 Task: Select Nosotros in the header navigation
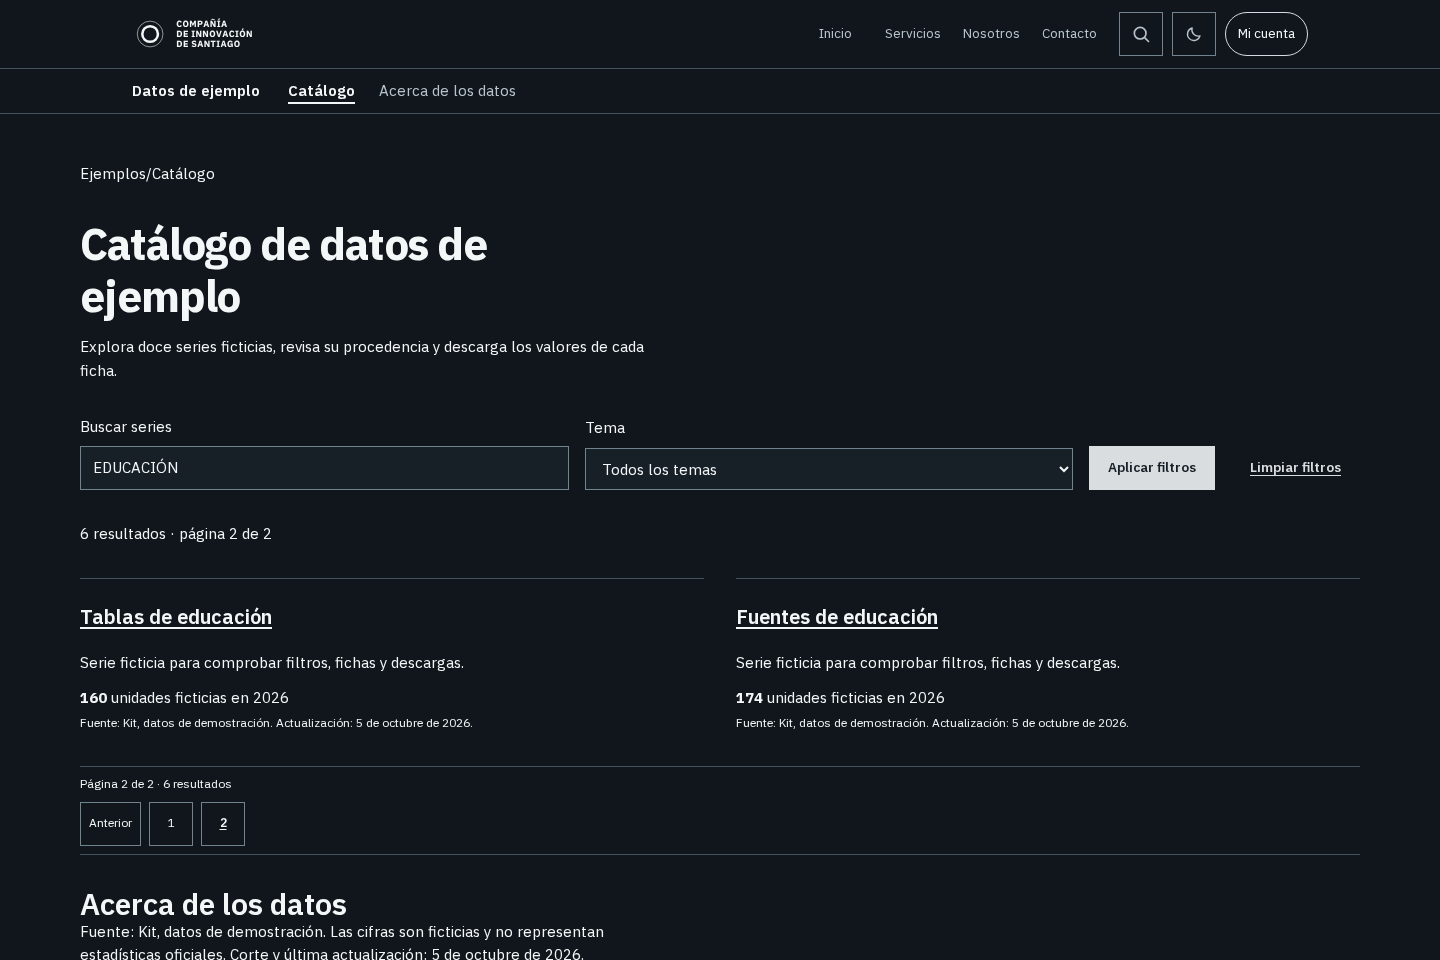991,34
